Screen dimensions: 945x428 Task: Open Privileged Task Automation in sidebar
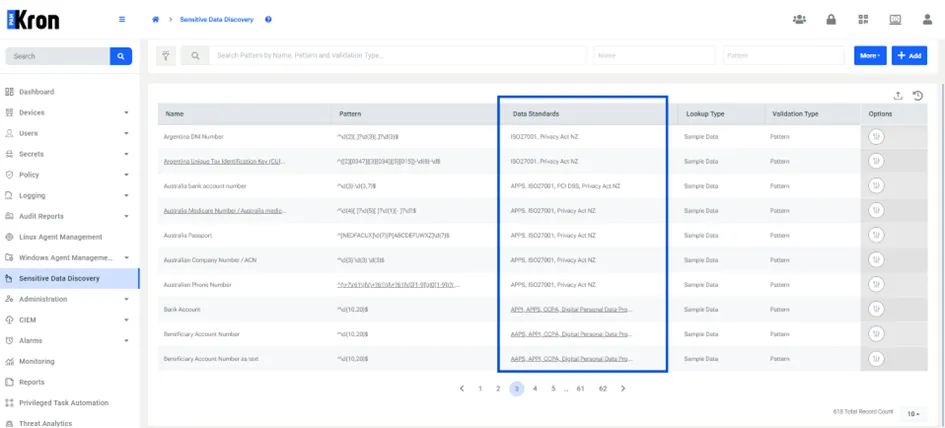click(63, 403)
